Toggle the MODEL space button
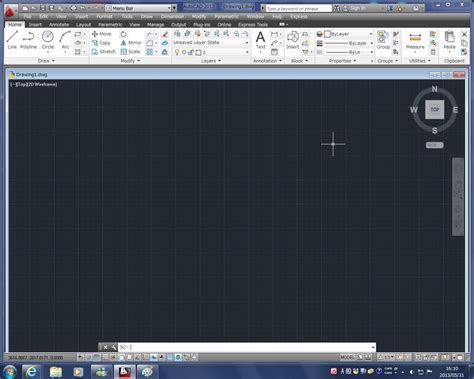This screenshot has height=379, width=474. tap(347, 357)
